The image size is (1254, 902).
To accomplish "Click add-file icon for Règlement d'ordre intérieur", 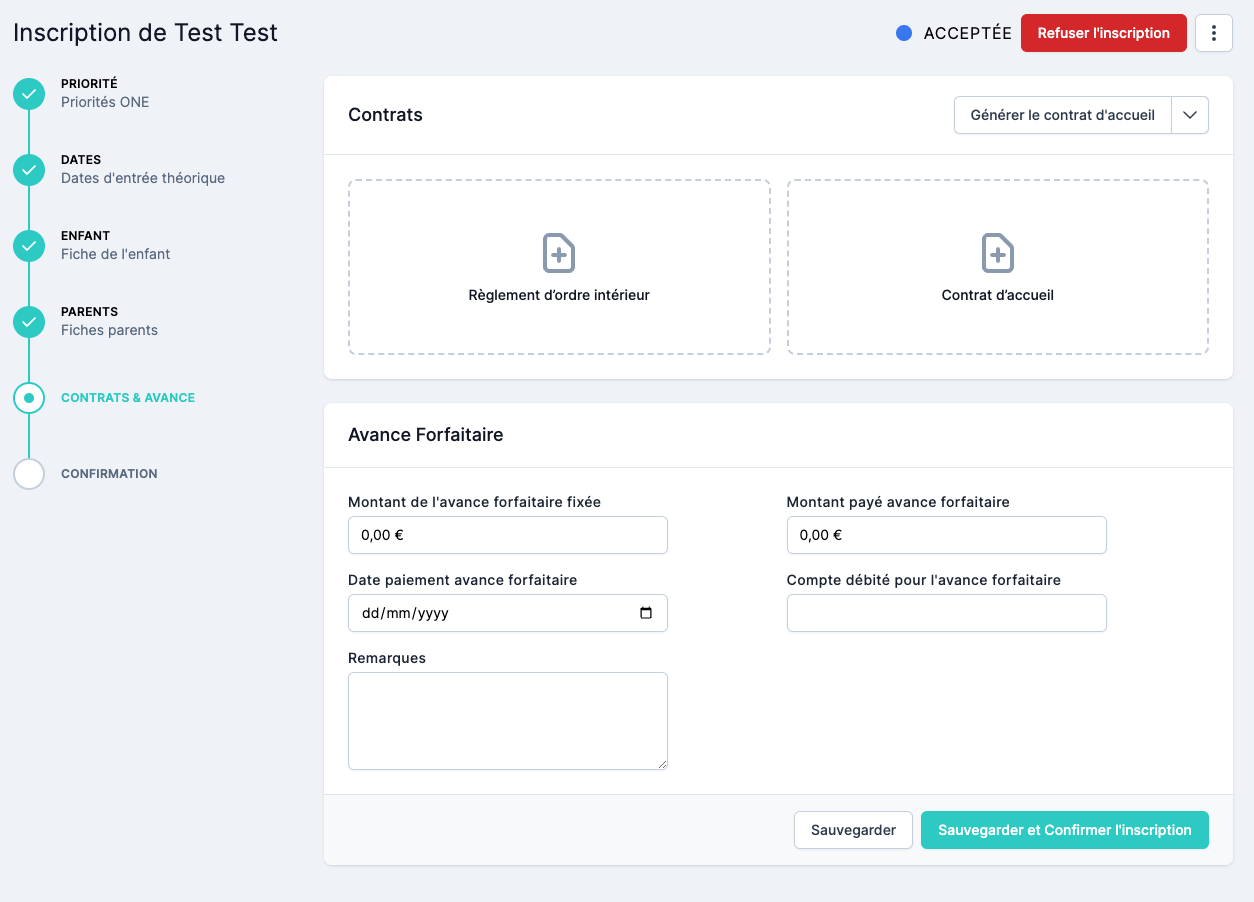I will pyautogui.click(x=558, y=253).
